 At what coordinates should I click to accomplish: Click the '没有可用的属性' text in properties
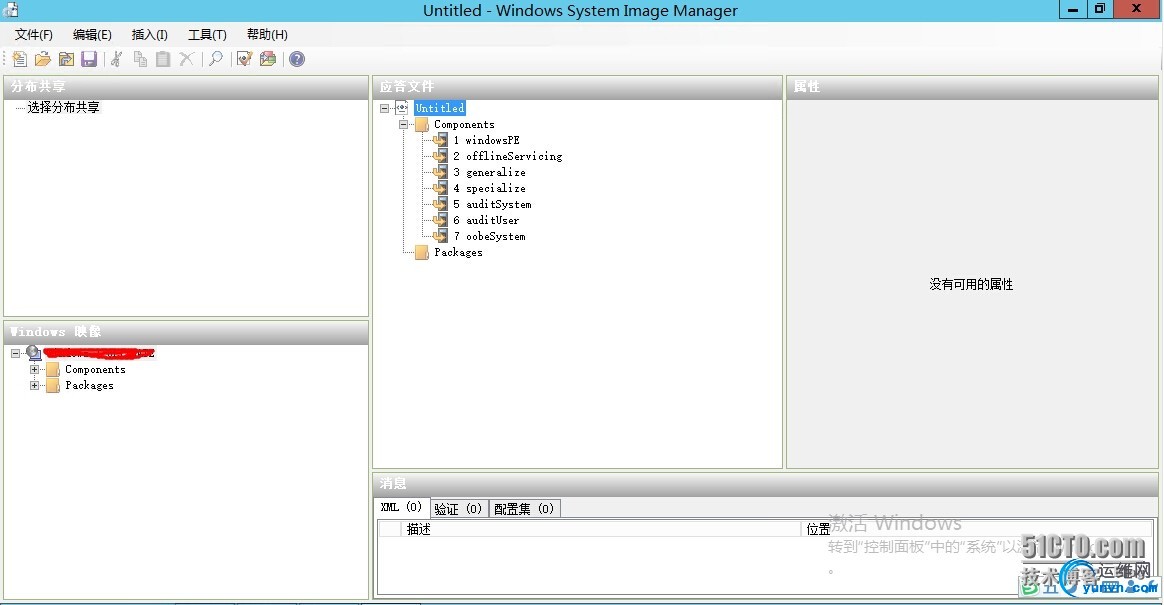click(971, 284)
